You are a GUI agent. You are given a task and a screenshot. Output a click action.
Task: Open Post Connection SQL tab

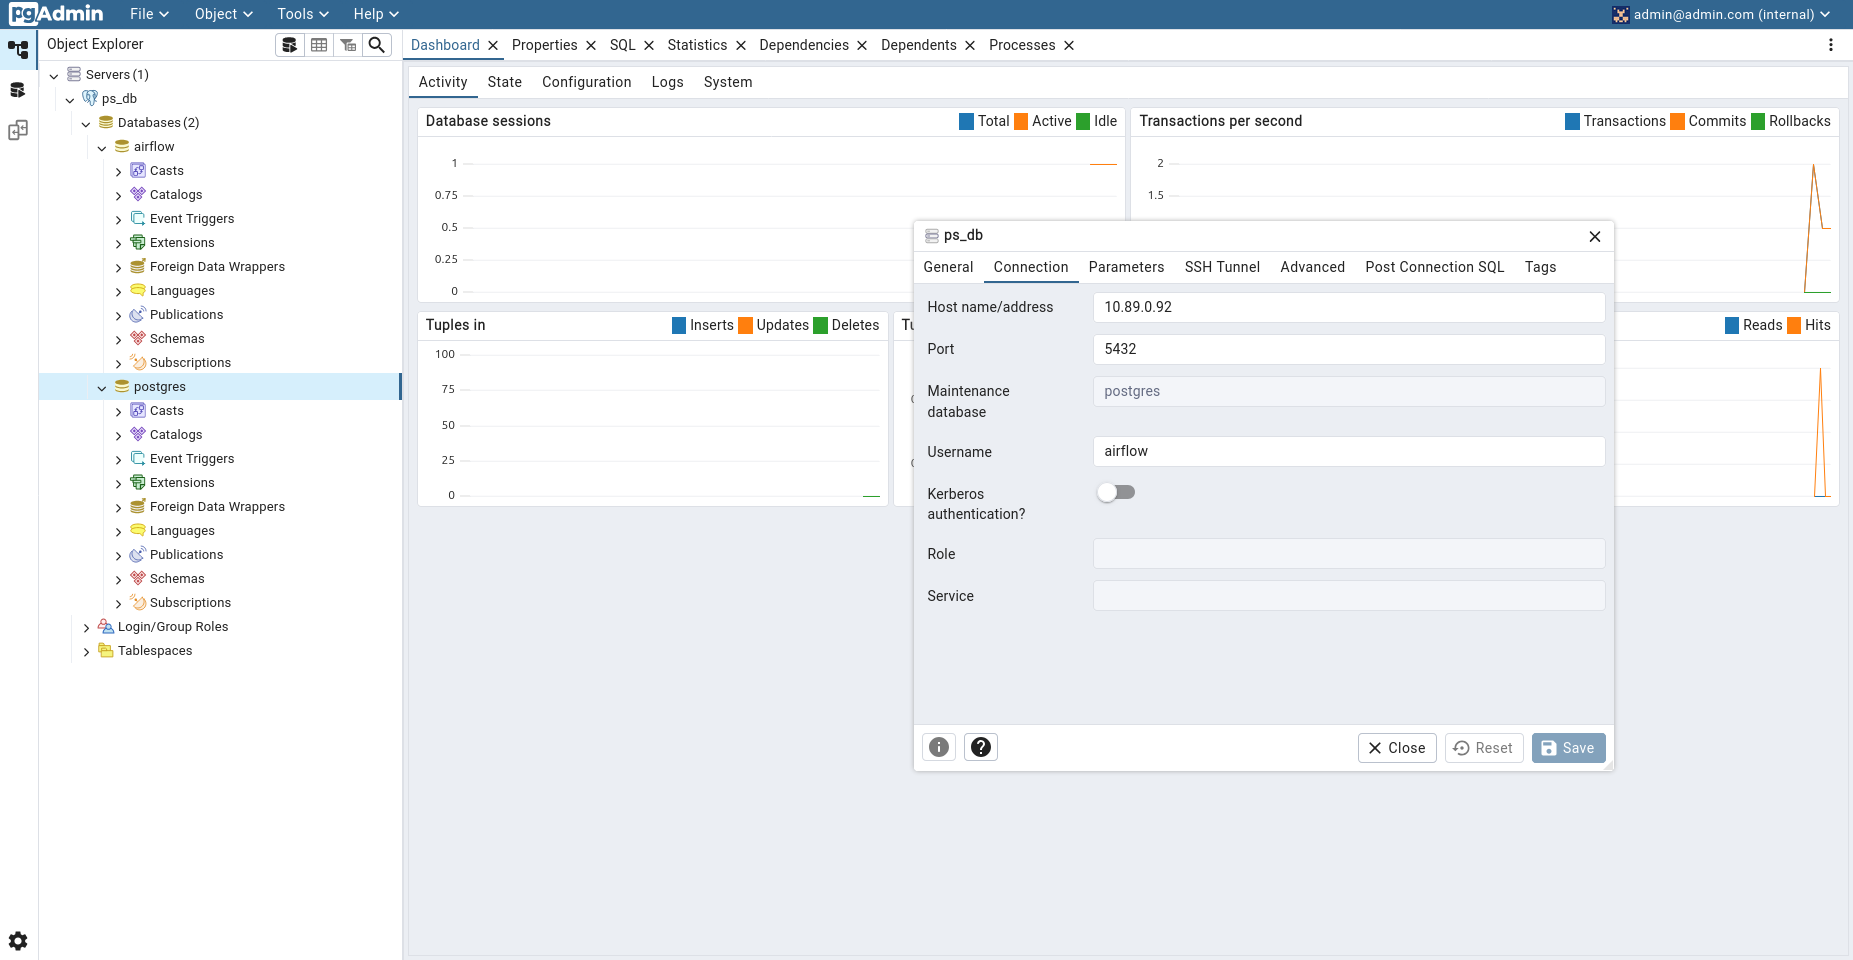click(x=1434, y=267)
